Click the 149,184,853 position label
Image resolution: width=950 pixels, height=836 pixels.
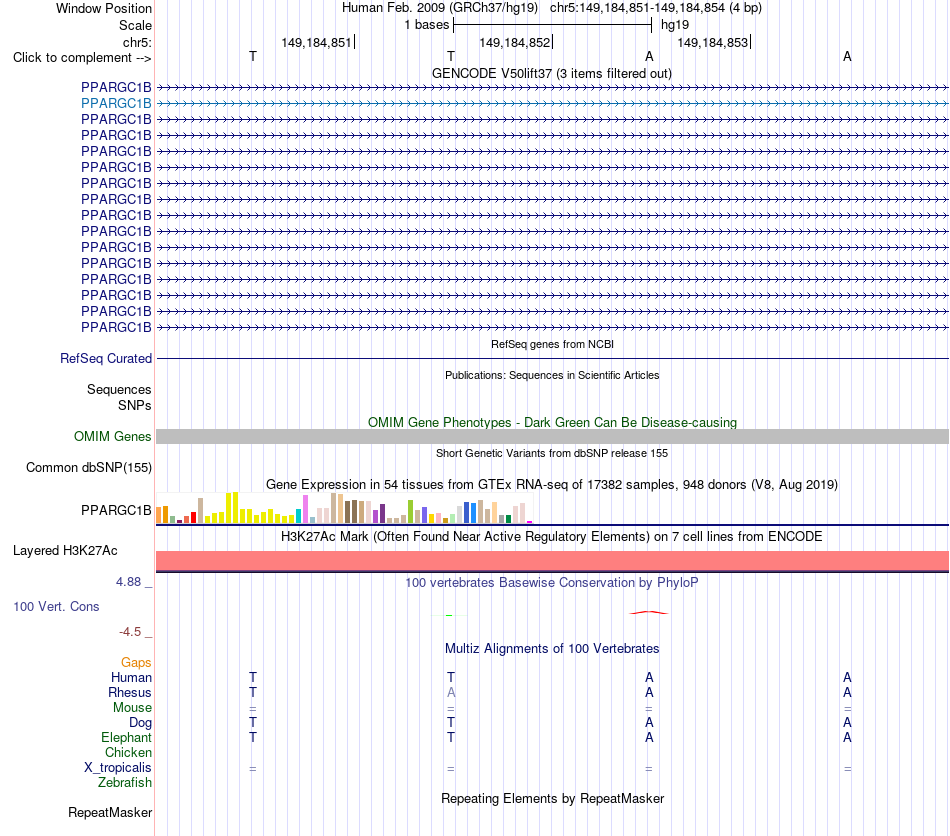pyautogui.click(x=712, y=42)
